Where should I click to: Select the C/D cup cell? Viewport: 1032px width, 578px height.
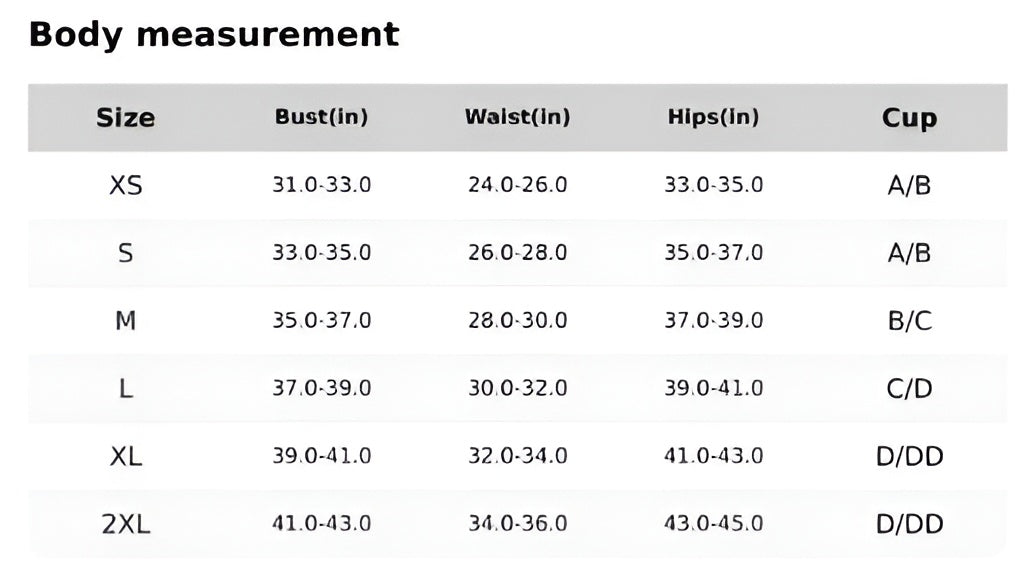tap(909, 389)
